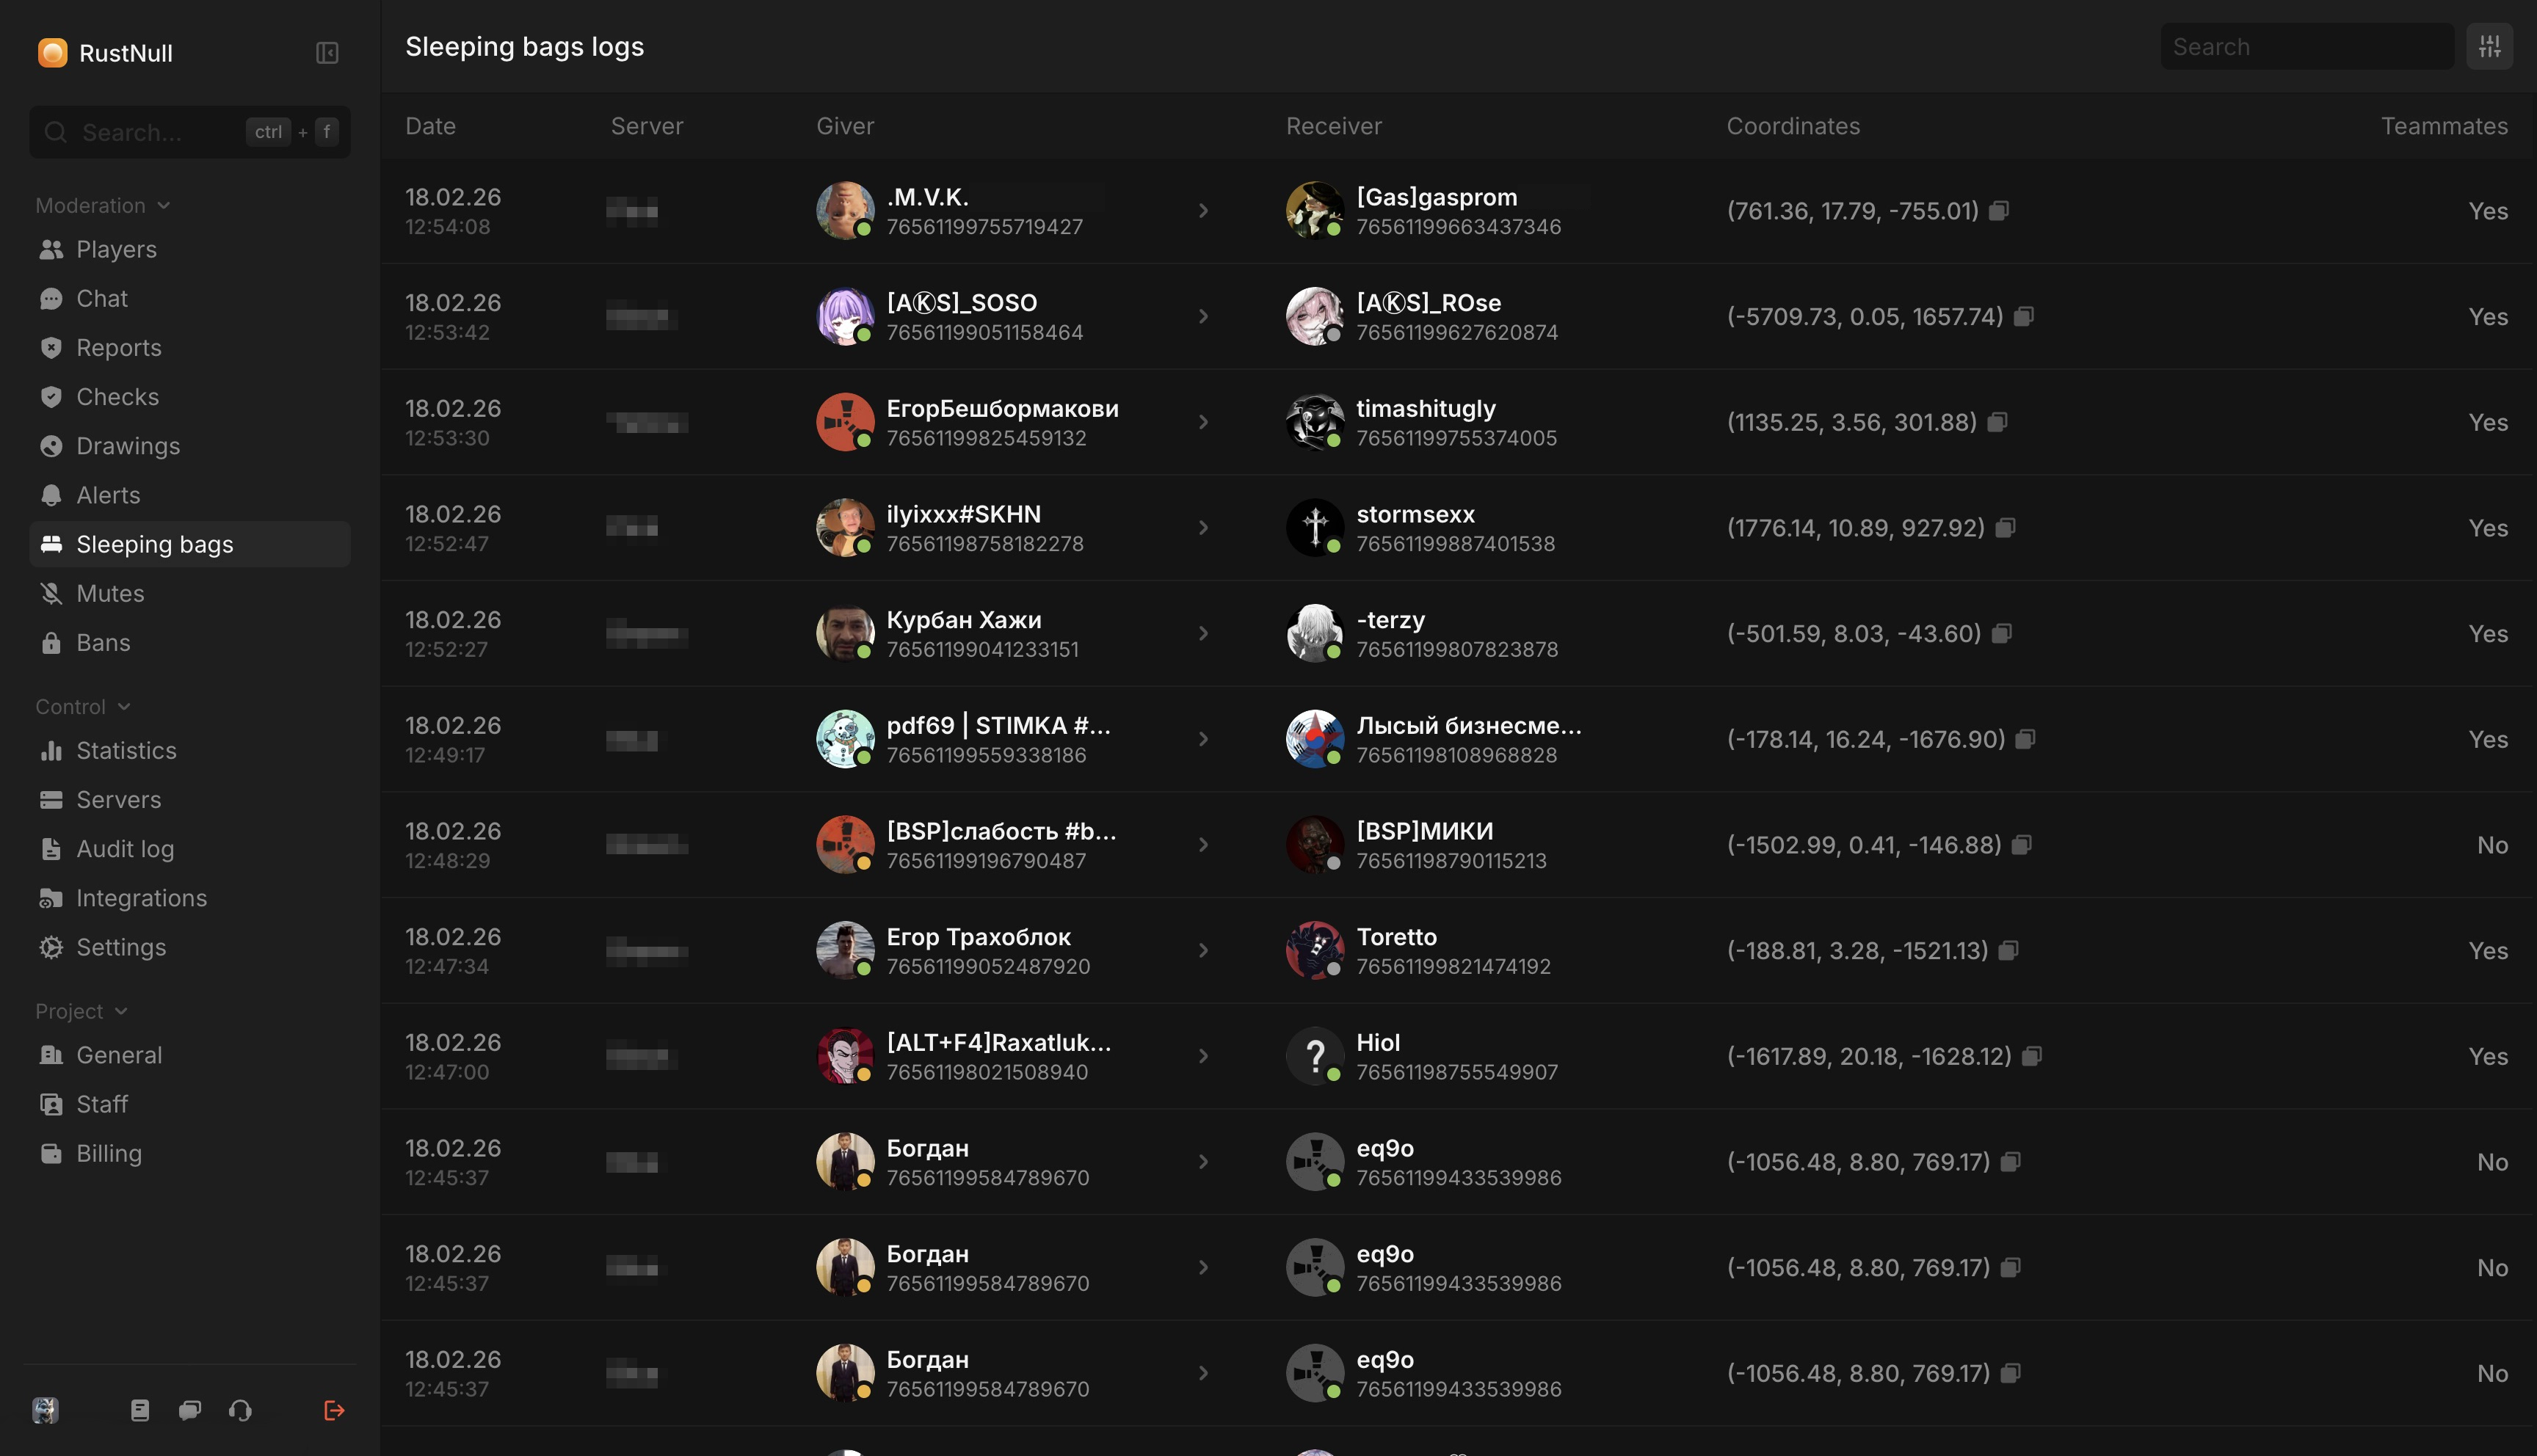Go to Audit log page
The image size is (2537, 1456).
(125, 849)
